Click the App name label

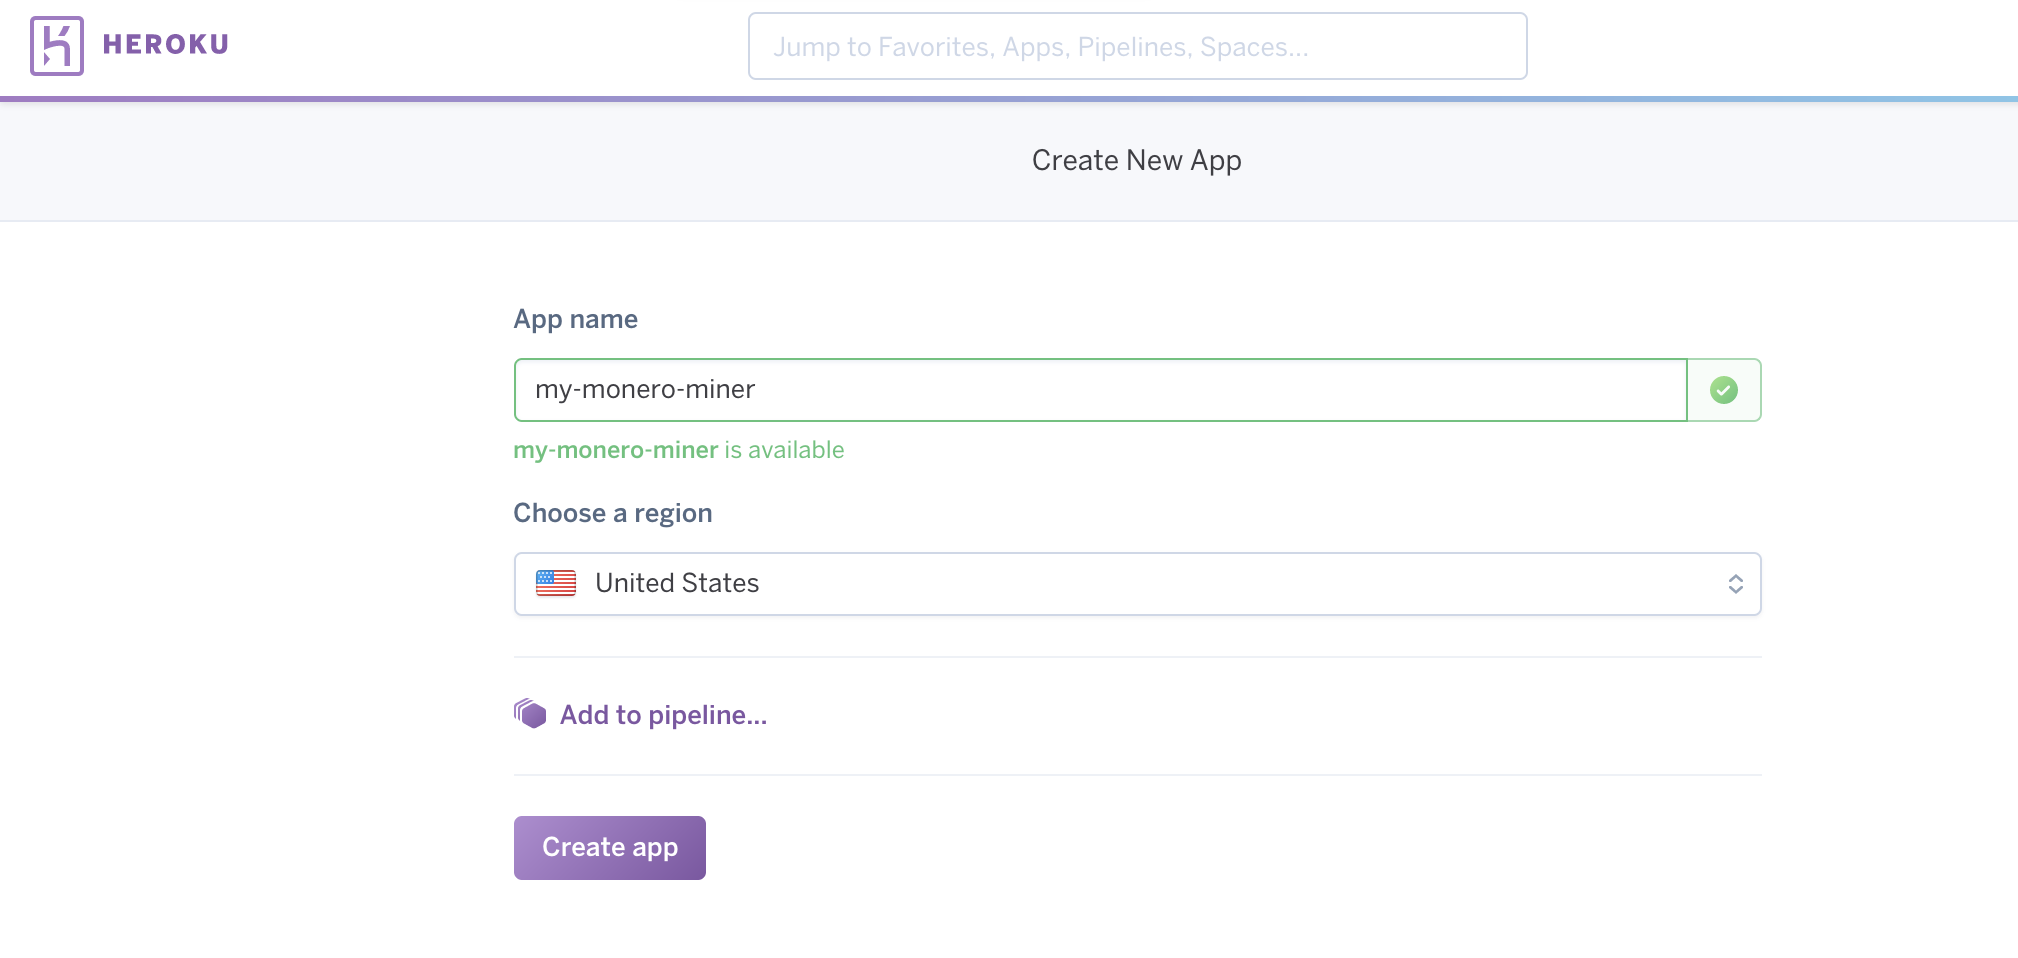[x=576, y=320]
